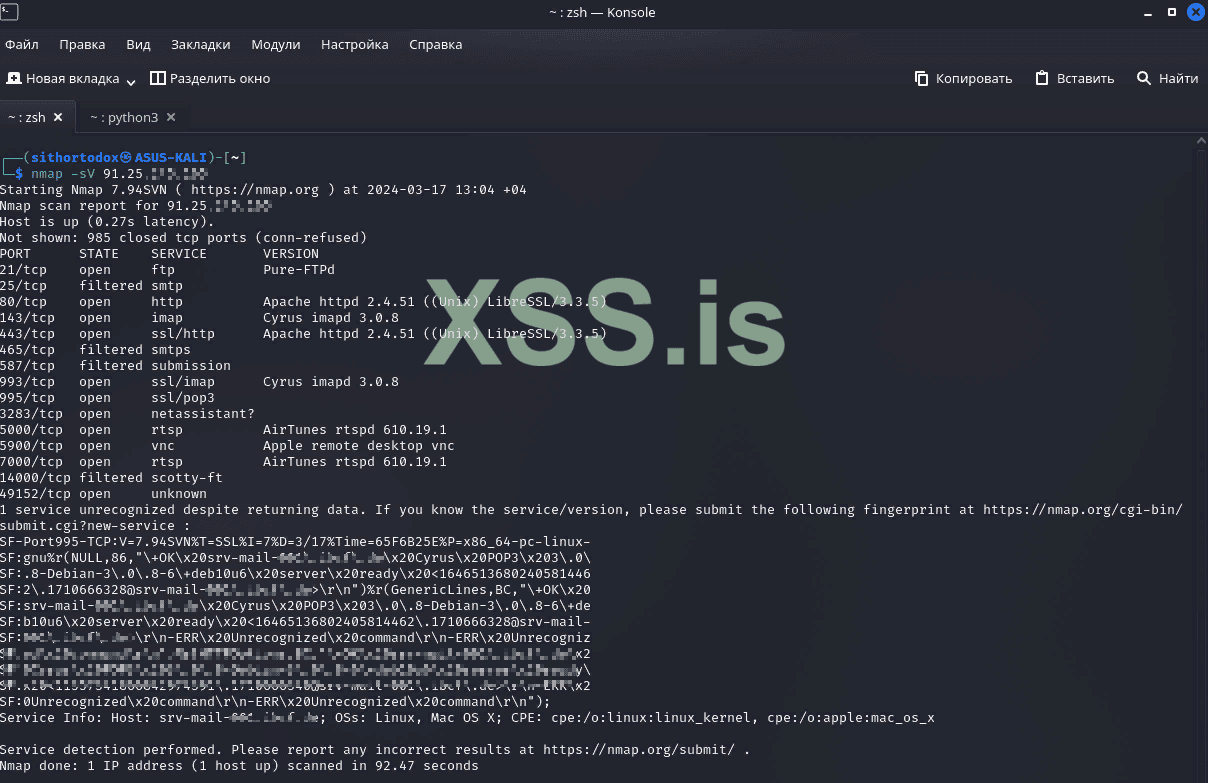This screenshot has height=783, width=1208.
Task: Click 'Apple remote desktop vnc' text
Action: (x=359, y=446)
